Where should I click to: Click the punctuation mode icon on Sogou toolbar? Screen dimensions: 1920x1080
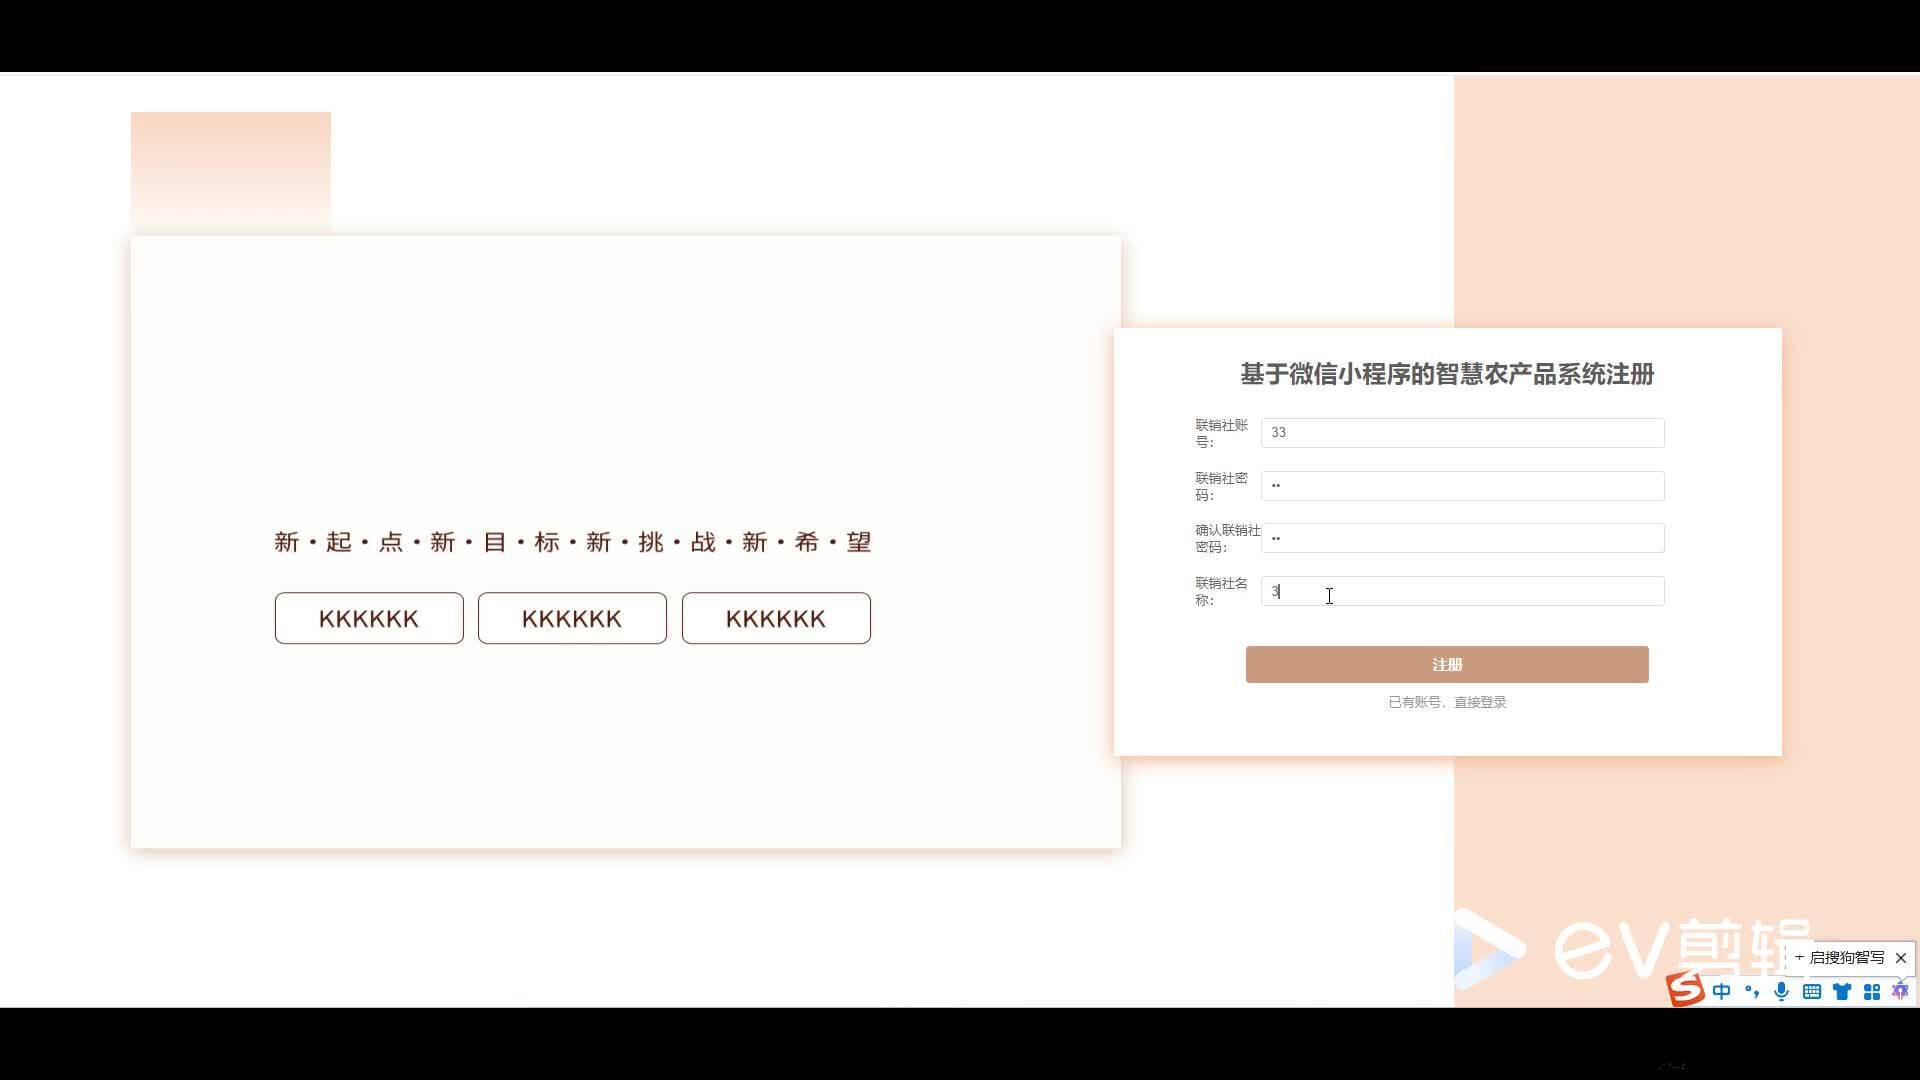(x=1752, y=991)
